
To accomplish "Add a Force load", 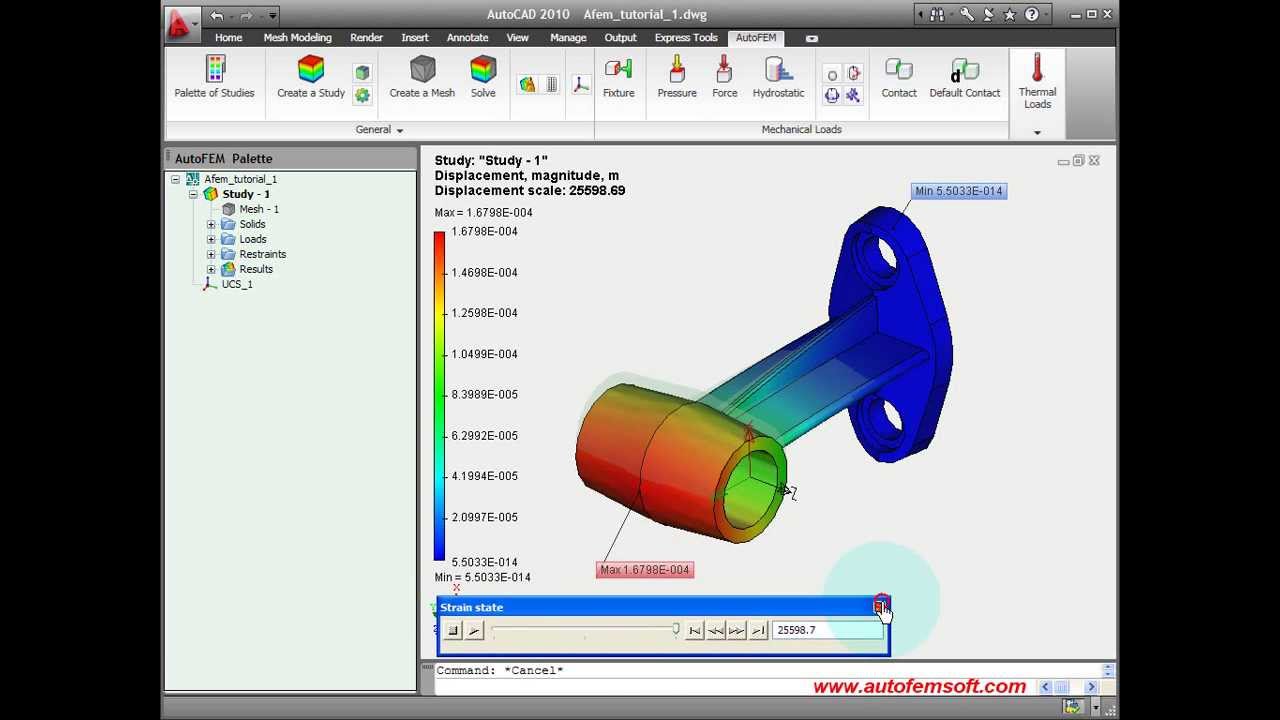I will (725, 77).
